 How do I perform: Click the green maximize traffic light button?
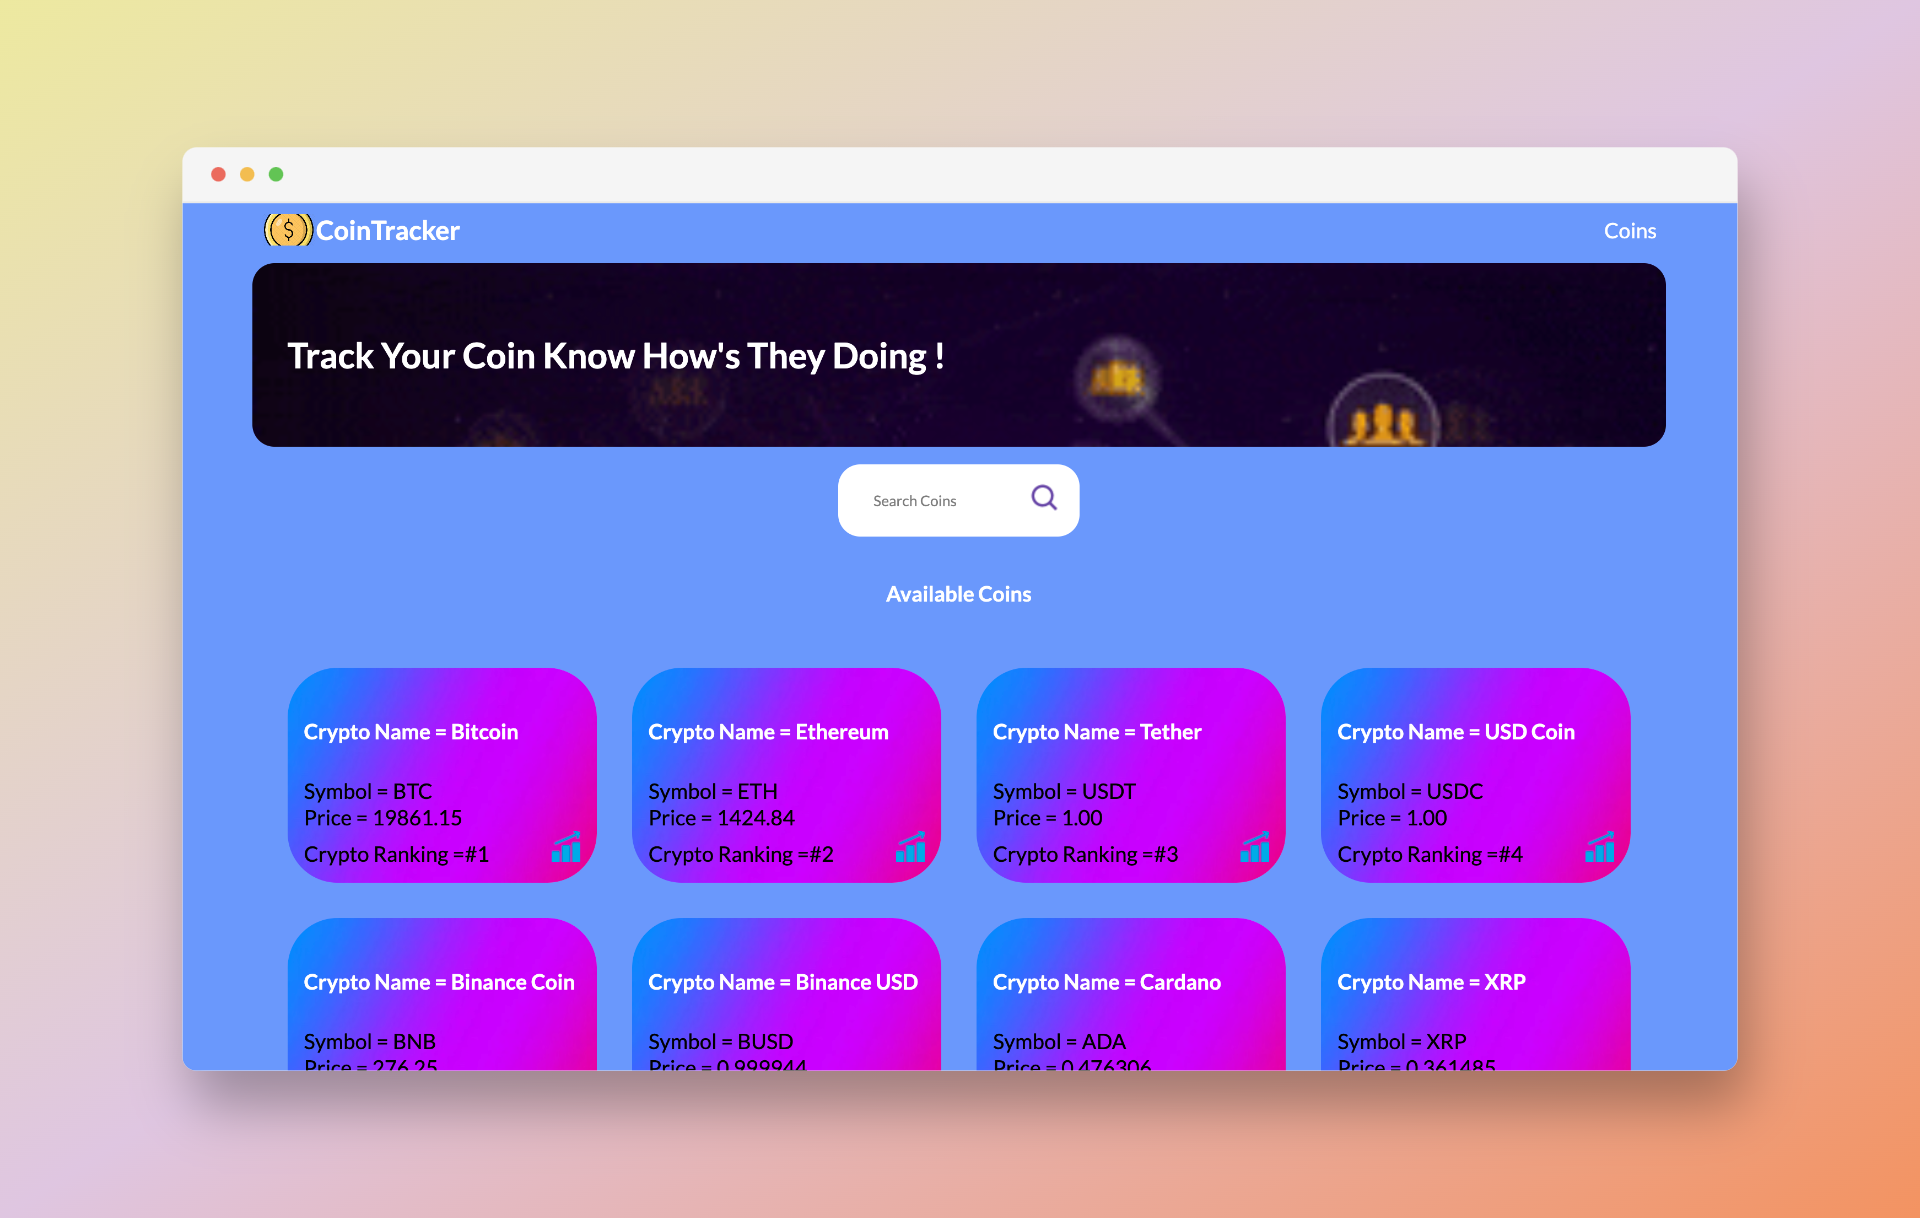276,174
